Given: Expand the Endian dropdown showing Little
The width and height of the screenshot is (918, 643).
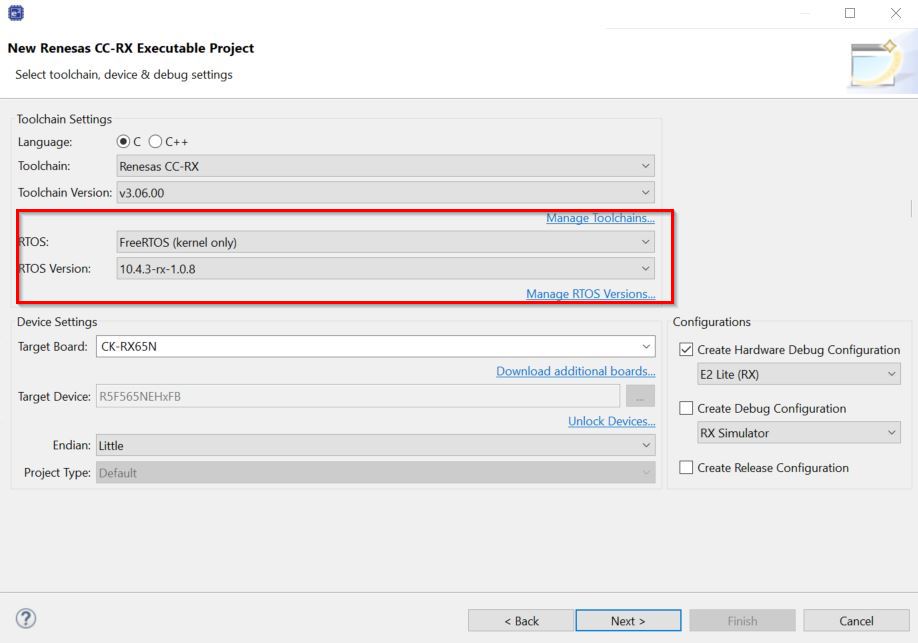Looking at the screenshot, I should (375, 446).
